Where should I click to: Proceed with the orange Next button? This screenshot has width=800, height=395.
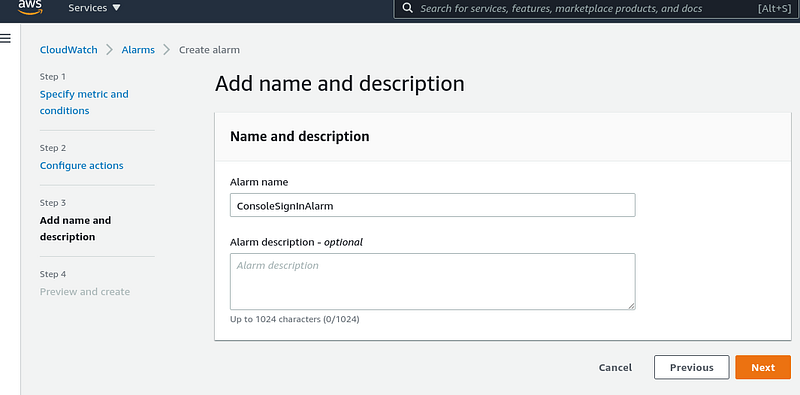click(763, 367)
